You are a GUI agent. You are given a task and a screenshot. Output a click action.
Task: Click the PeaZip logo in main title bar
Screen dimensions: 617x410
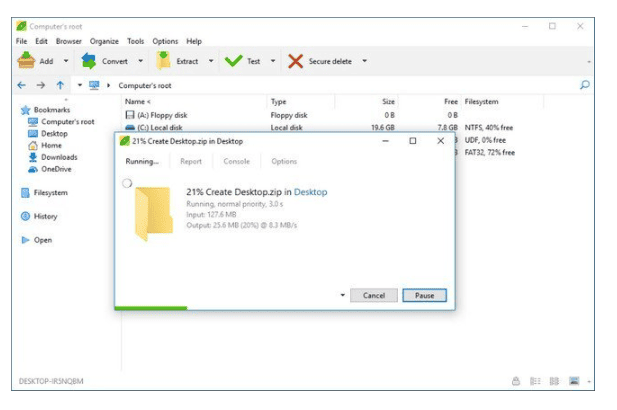(x=21, y=26)
